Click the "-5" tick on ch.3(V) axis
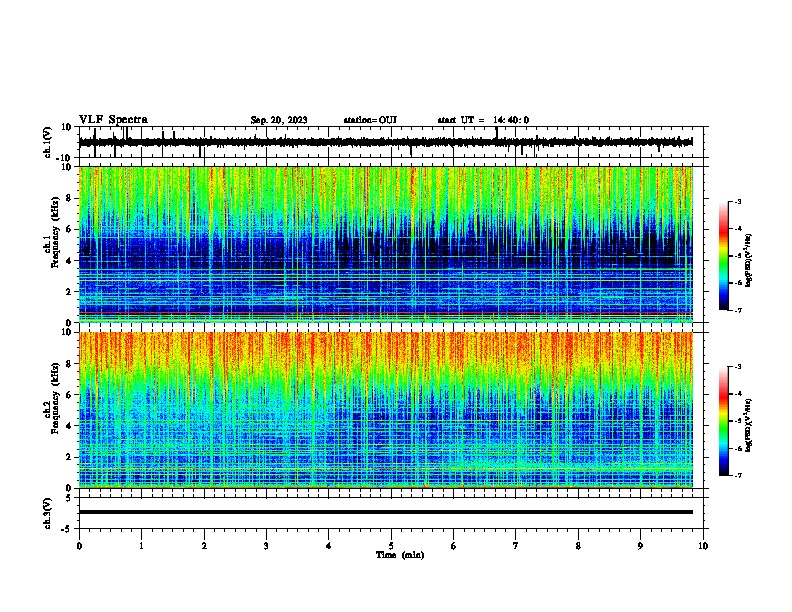This screenshot has width=792, height=612. point(67,529)
